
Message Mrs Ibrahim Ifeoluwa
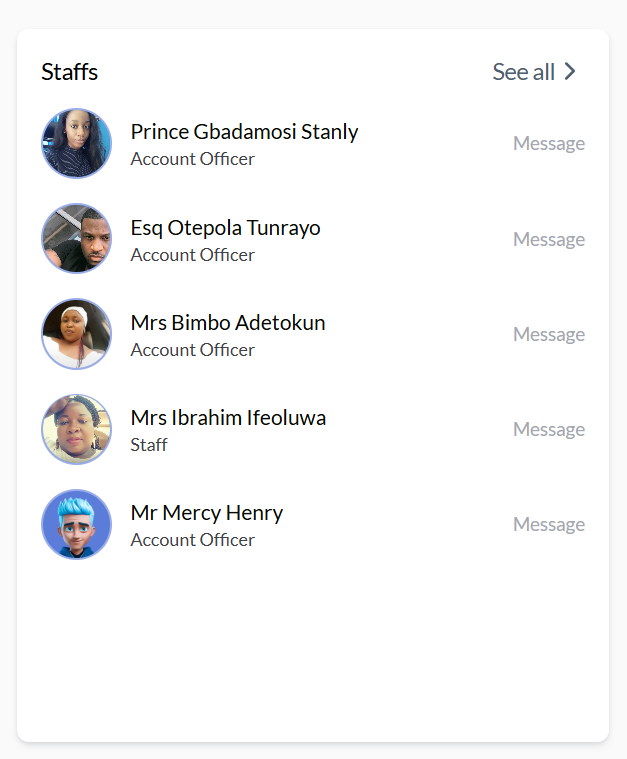(x=548, y=430)
